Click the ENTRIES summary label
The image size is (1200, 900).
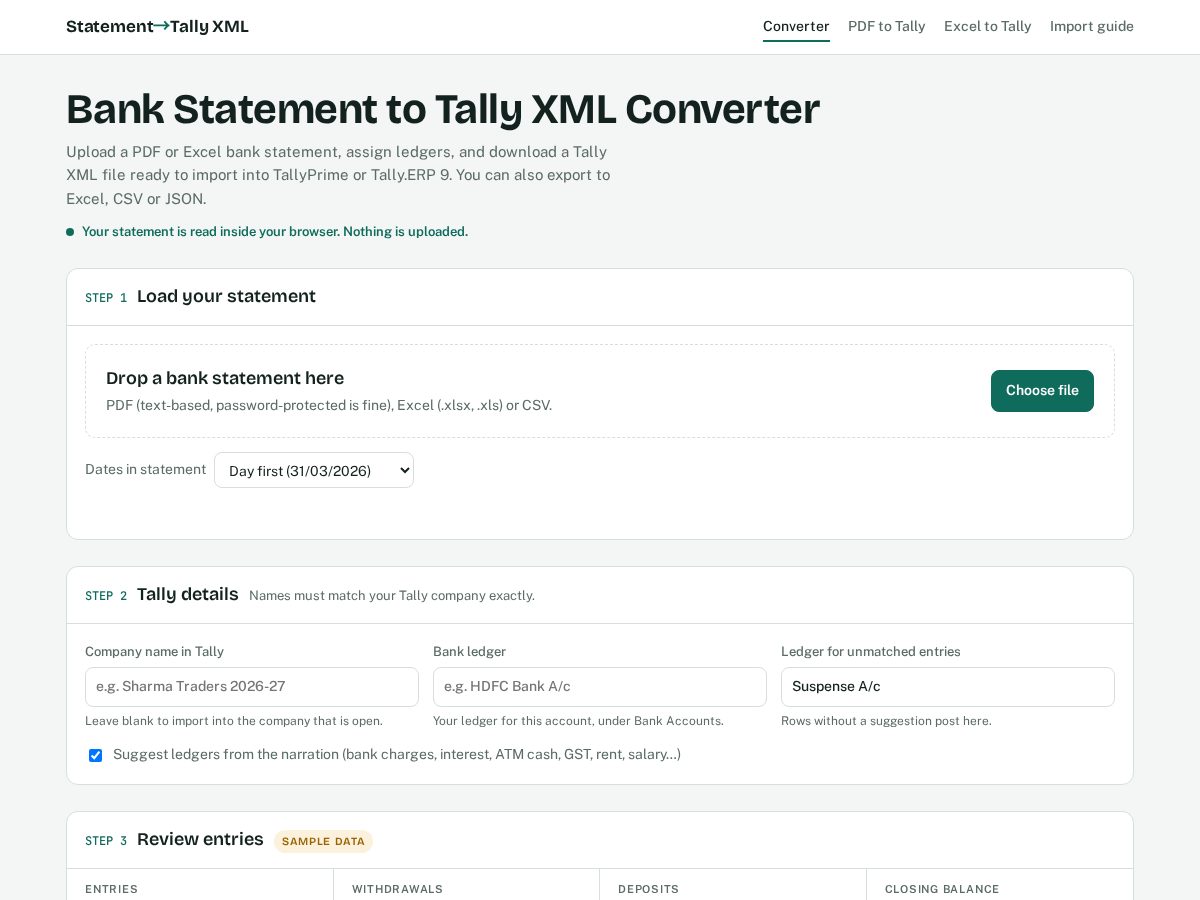click(x=111, y=889)
